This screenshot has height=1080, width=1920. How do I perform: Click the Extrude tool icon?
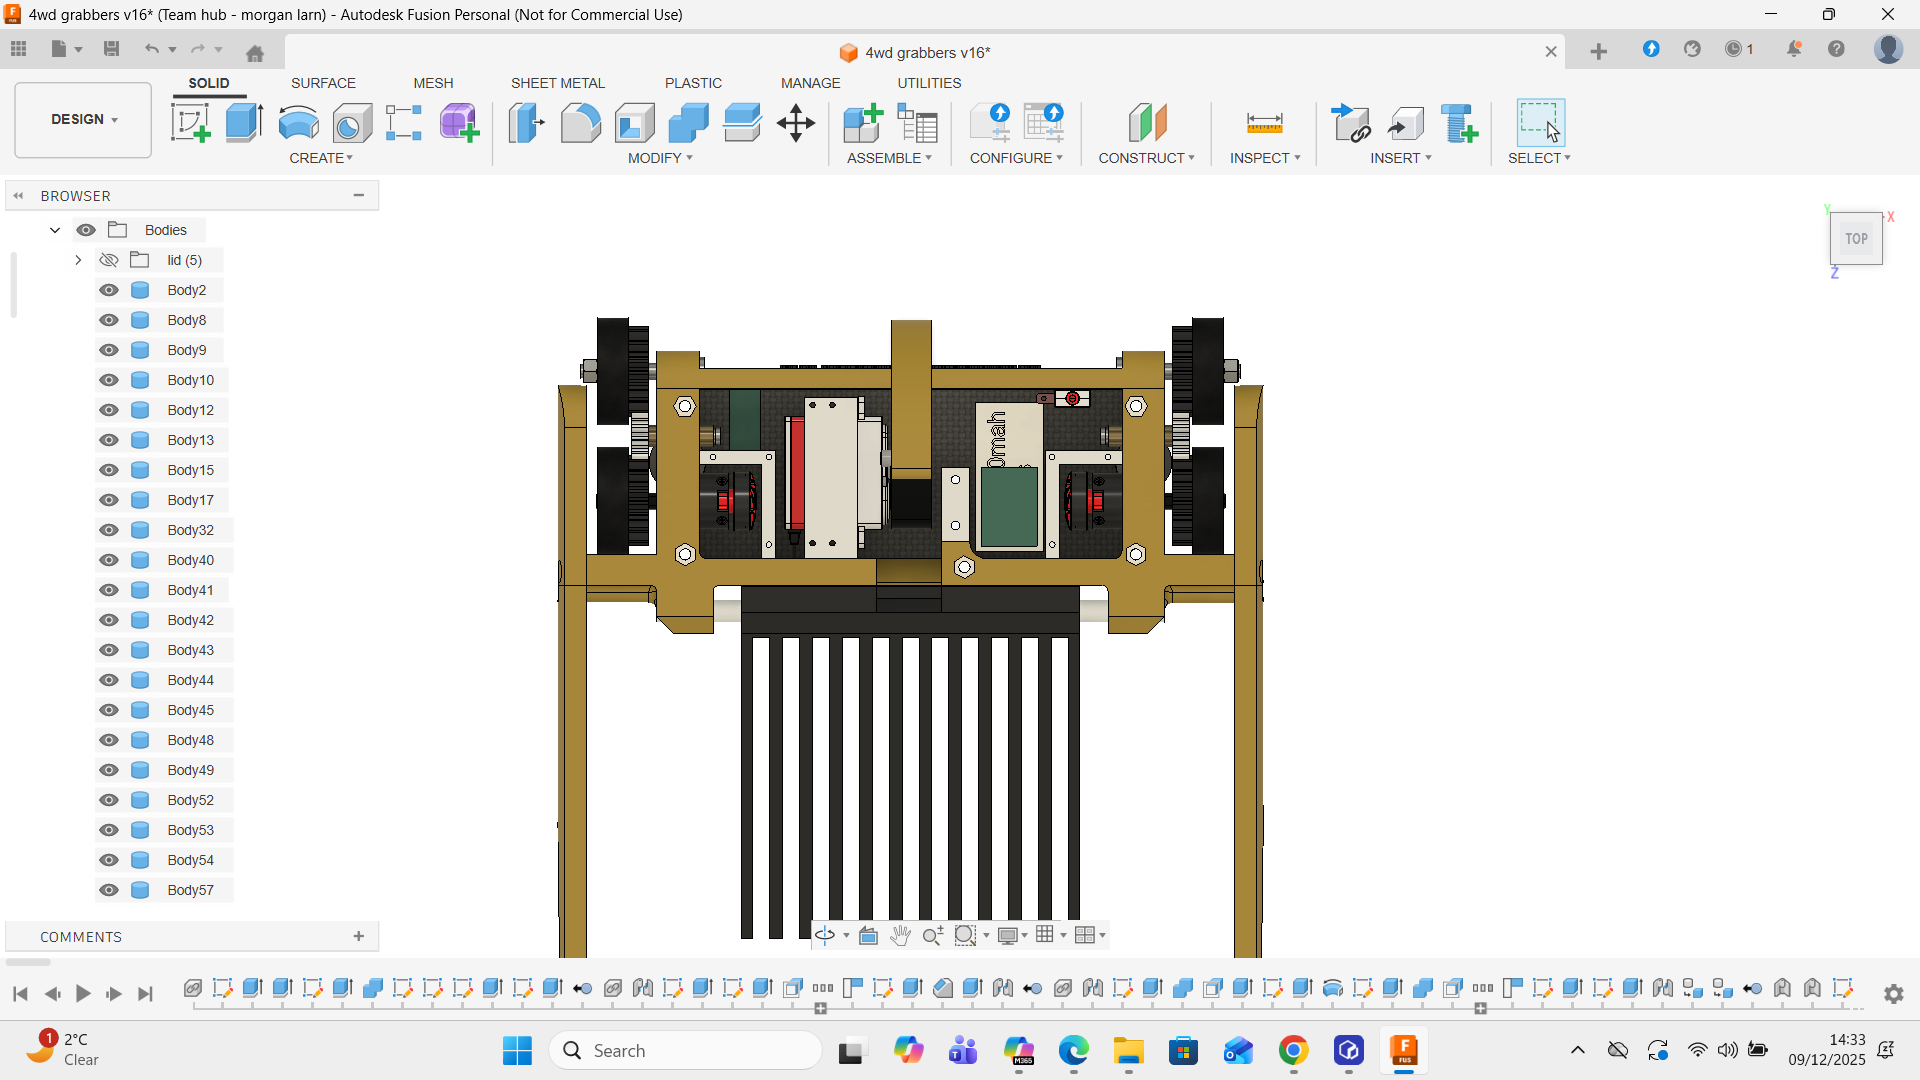[244, 123]
